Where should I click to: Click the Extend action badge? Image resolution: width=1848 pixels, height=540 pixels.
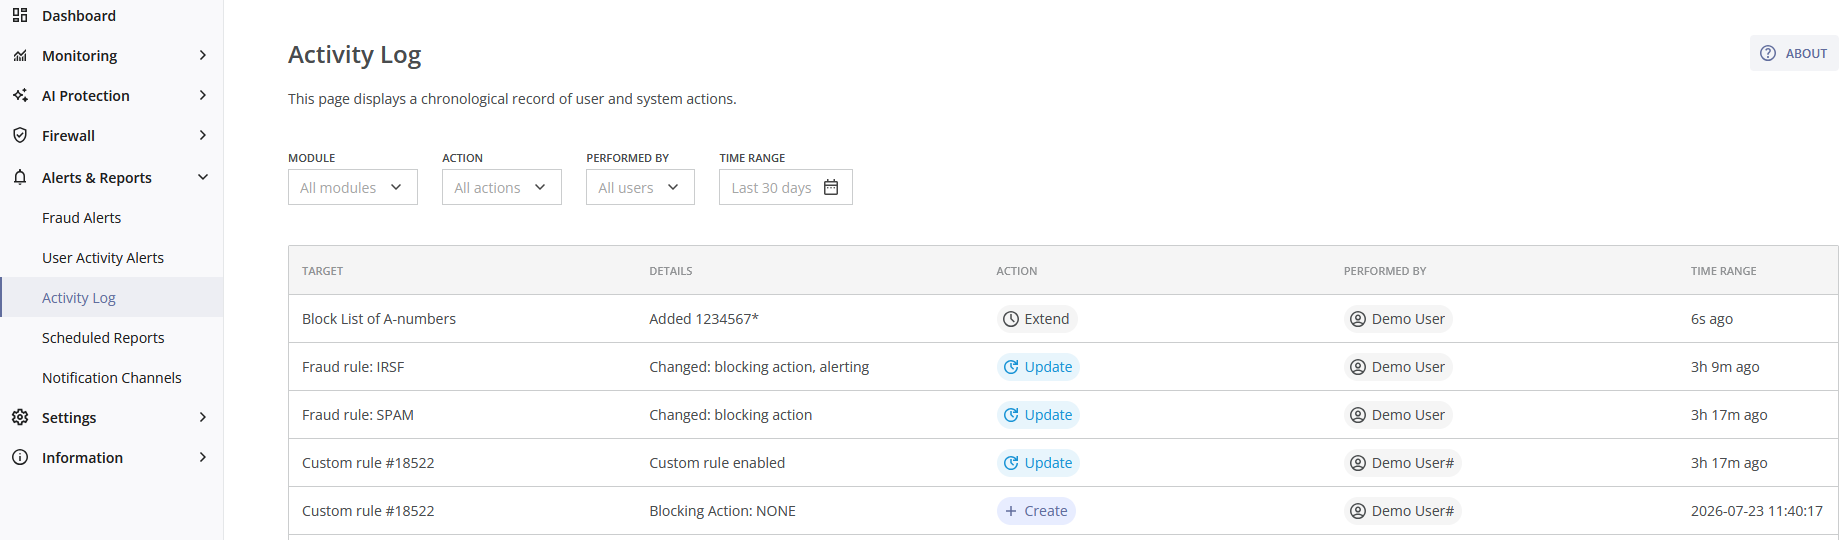1037,319
